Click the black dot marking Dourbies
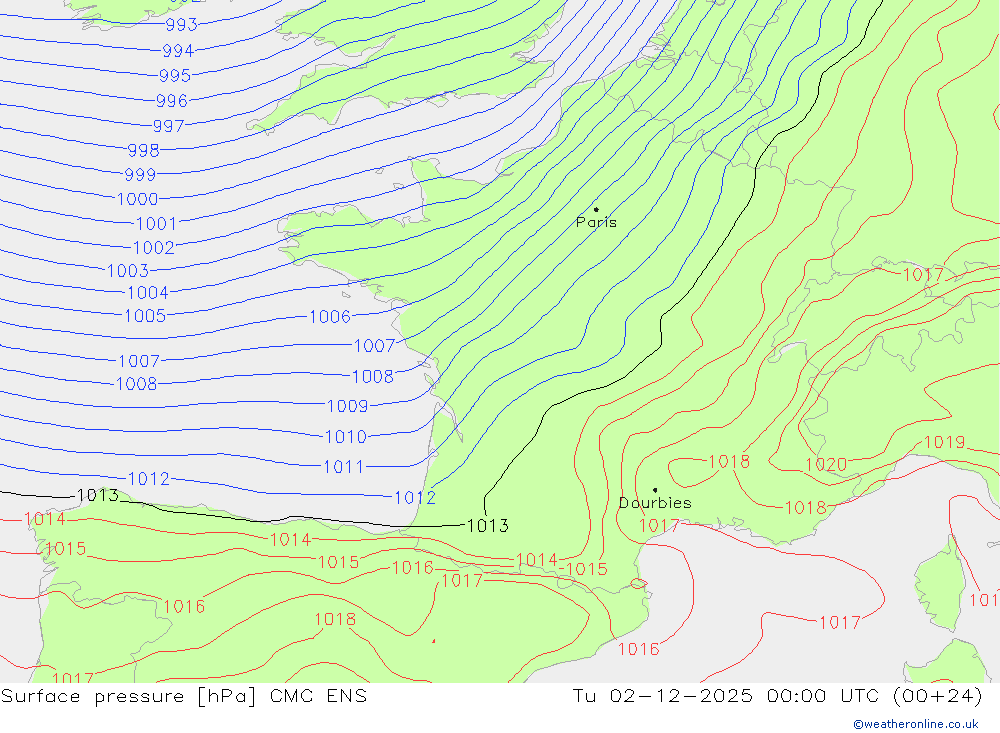 (x=655, y=491)
